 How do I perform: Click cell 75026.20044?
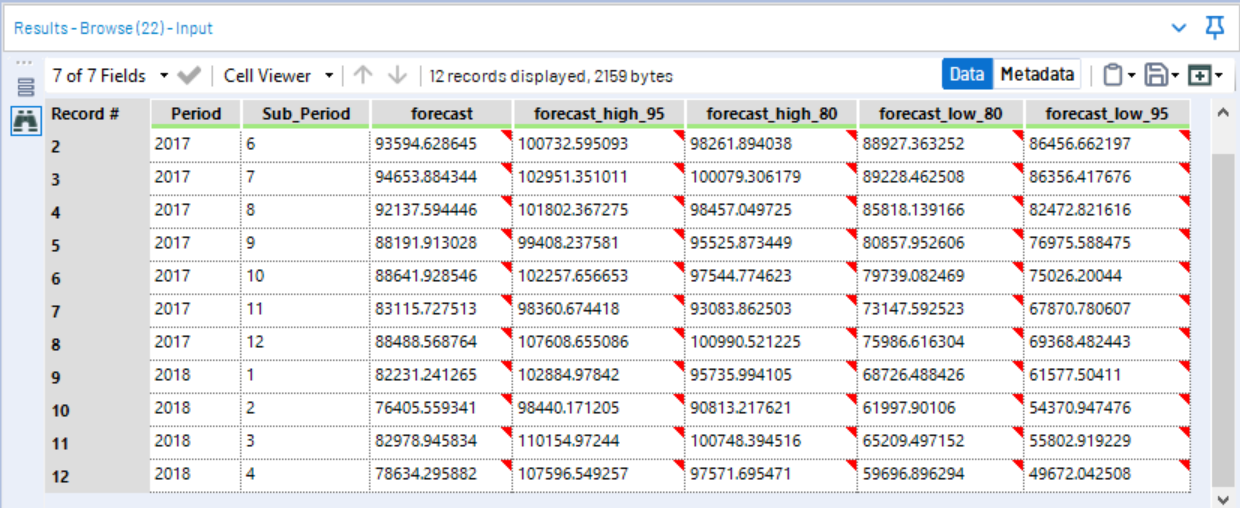pos(1107,276)
